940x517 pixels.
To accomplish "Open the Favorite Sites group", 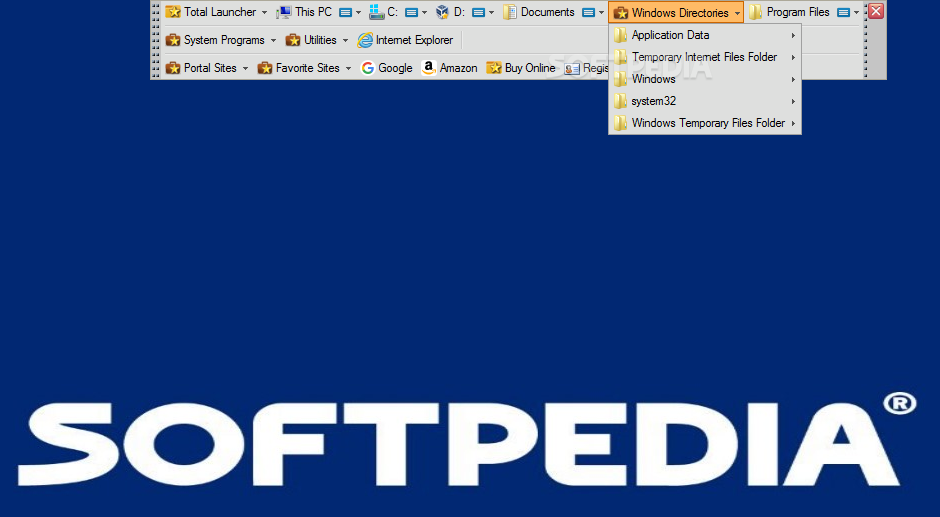I will pos(304,68).
